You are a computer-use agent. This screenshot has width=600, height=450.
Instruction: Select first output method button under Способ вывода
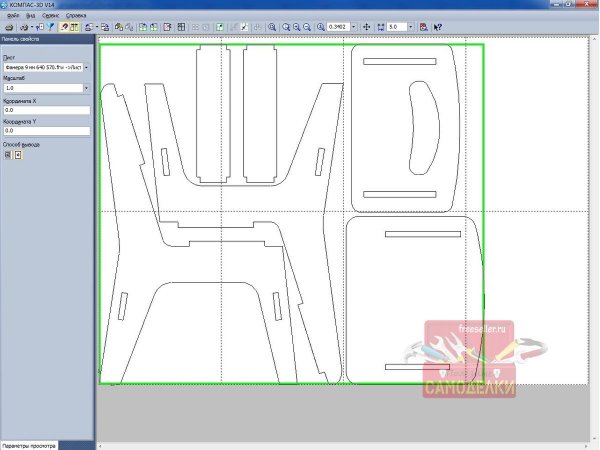(8, 154)
